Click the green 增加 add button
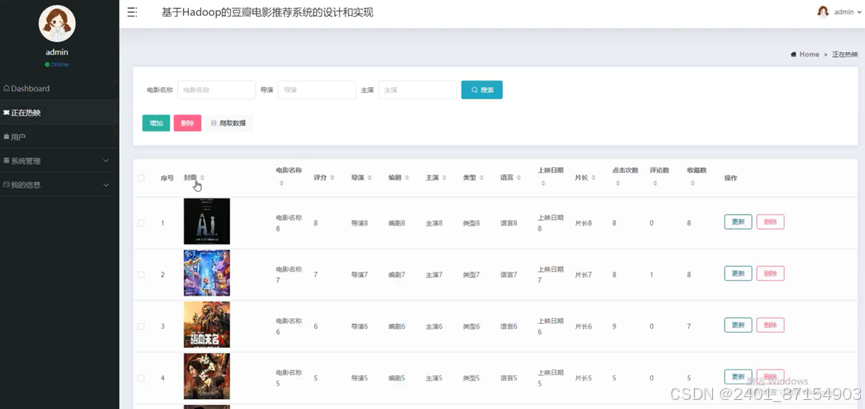865x409 pixels. (x=156, y=123)
